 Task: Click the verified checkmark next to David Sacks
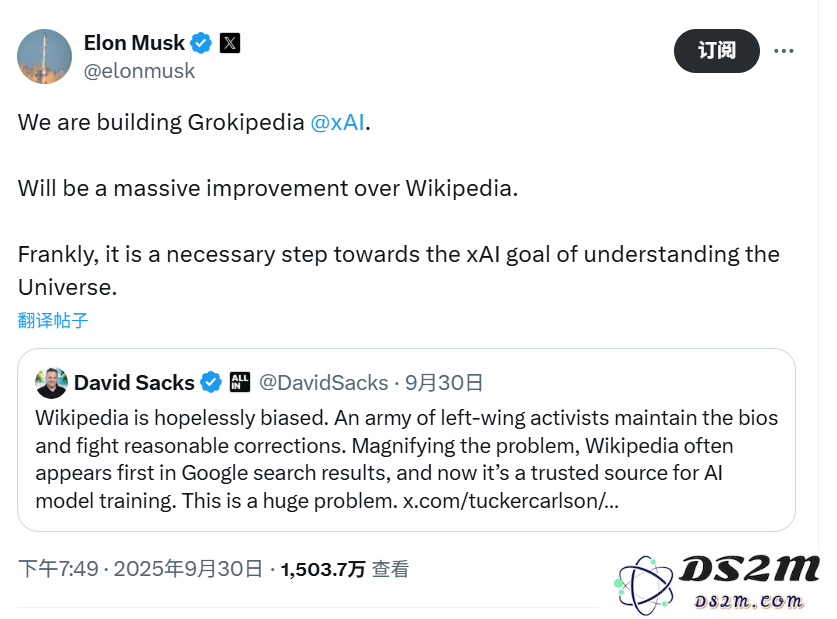click(x=211, y=382)
